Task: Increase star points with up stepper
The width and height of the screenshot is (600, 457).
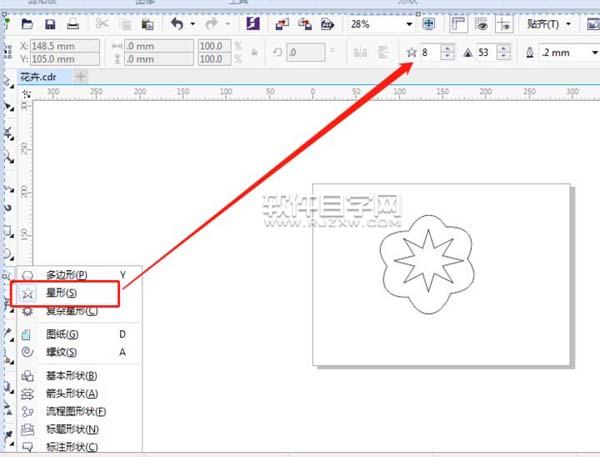Action: tap(447, 48)
